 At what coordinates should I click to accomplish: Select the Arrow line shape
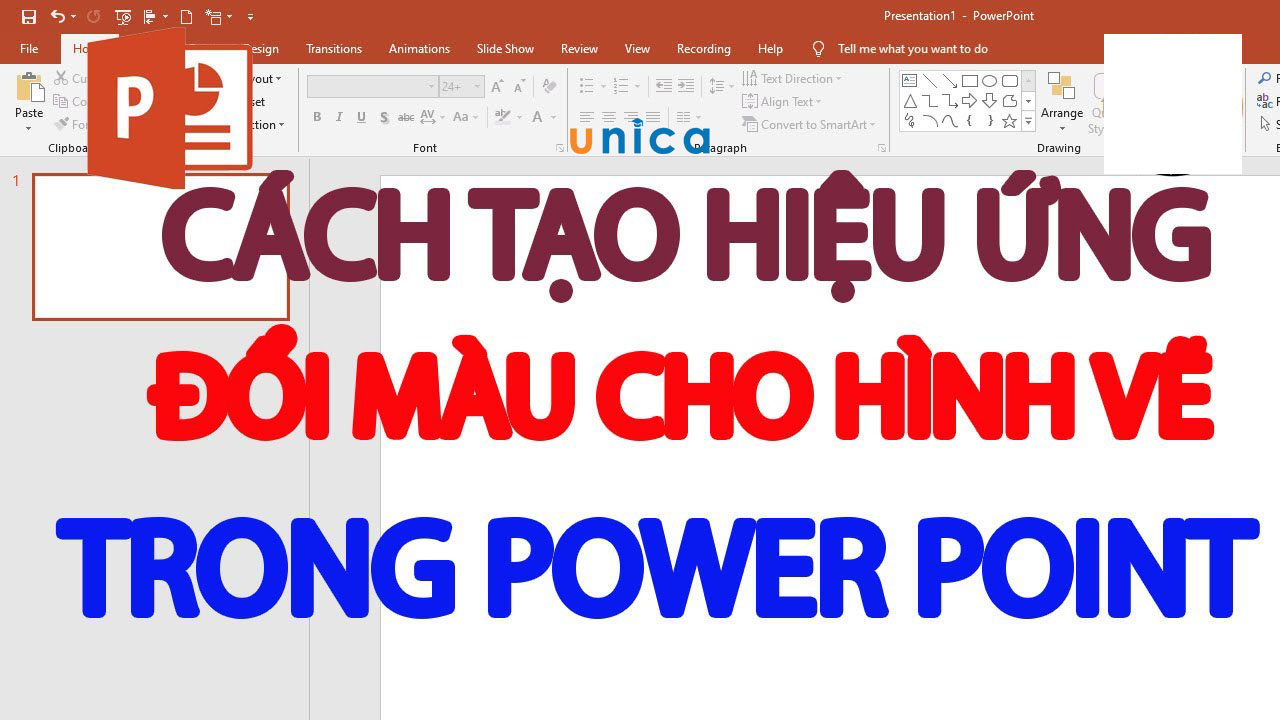(950, 81)
